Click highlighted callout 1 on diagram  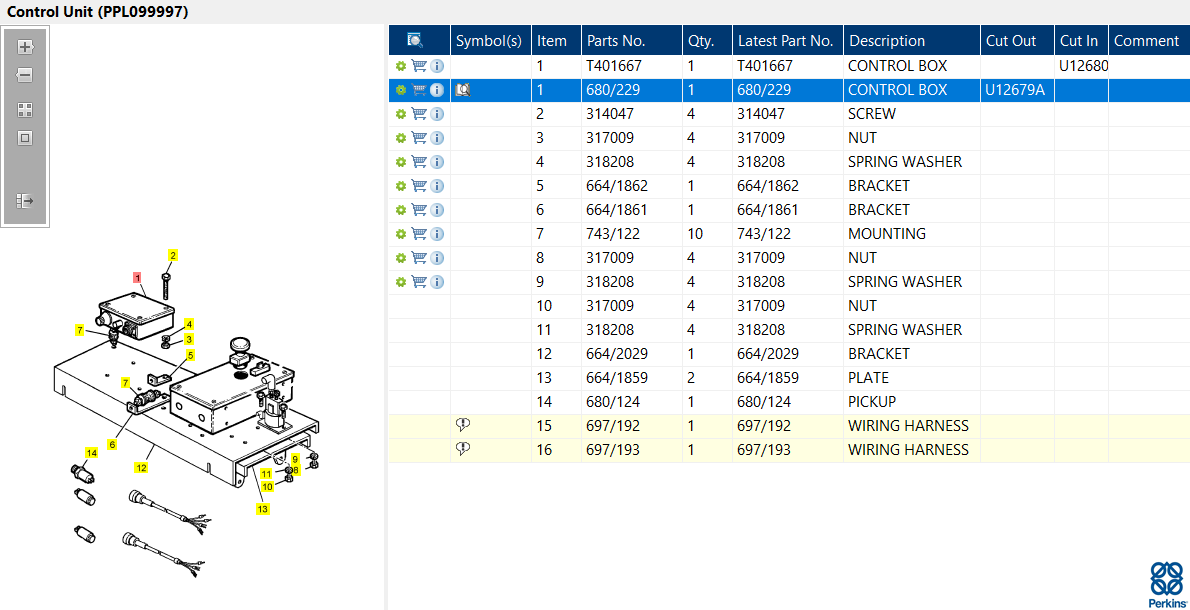[x=137, y=278]
